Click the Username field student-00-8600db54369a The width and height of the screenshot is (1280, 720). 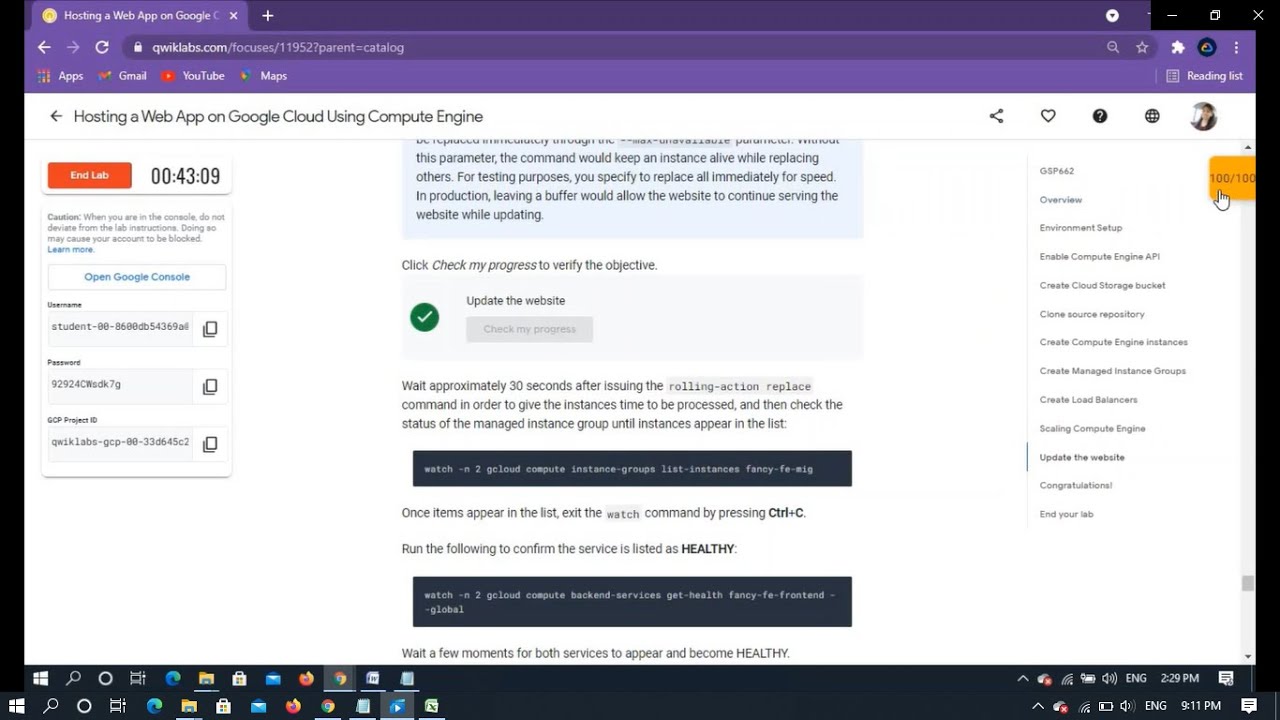[120, 328]
